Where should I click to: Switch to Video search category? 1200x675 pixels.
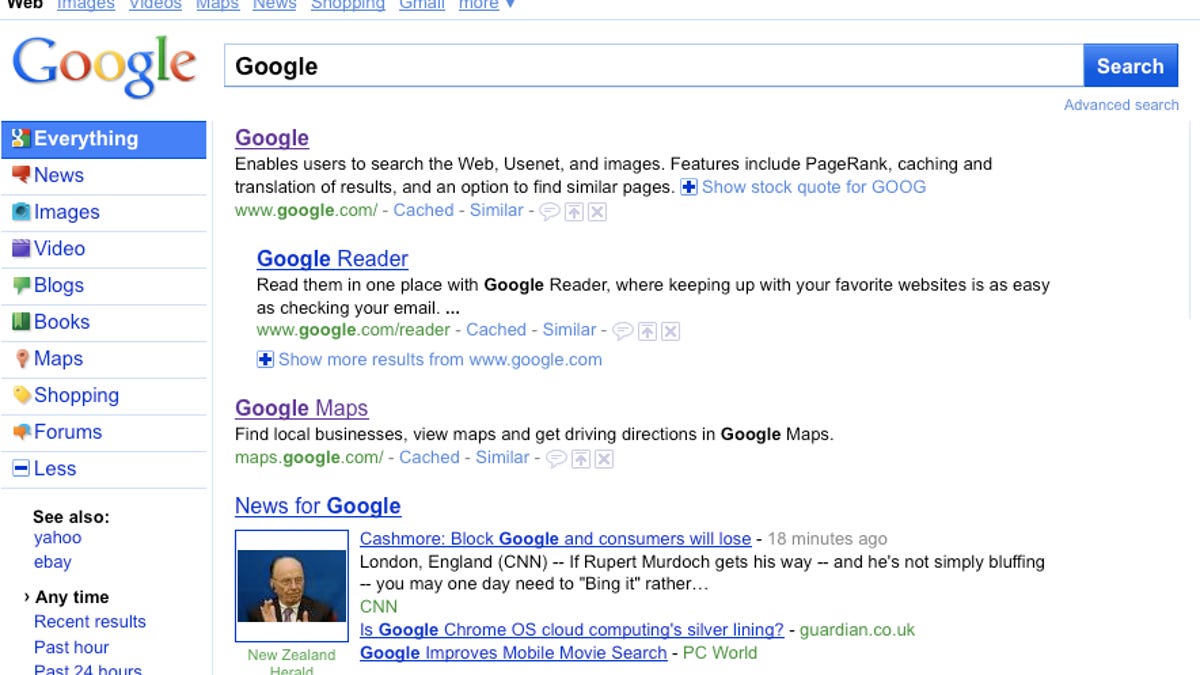coord(59,248)
